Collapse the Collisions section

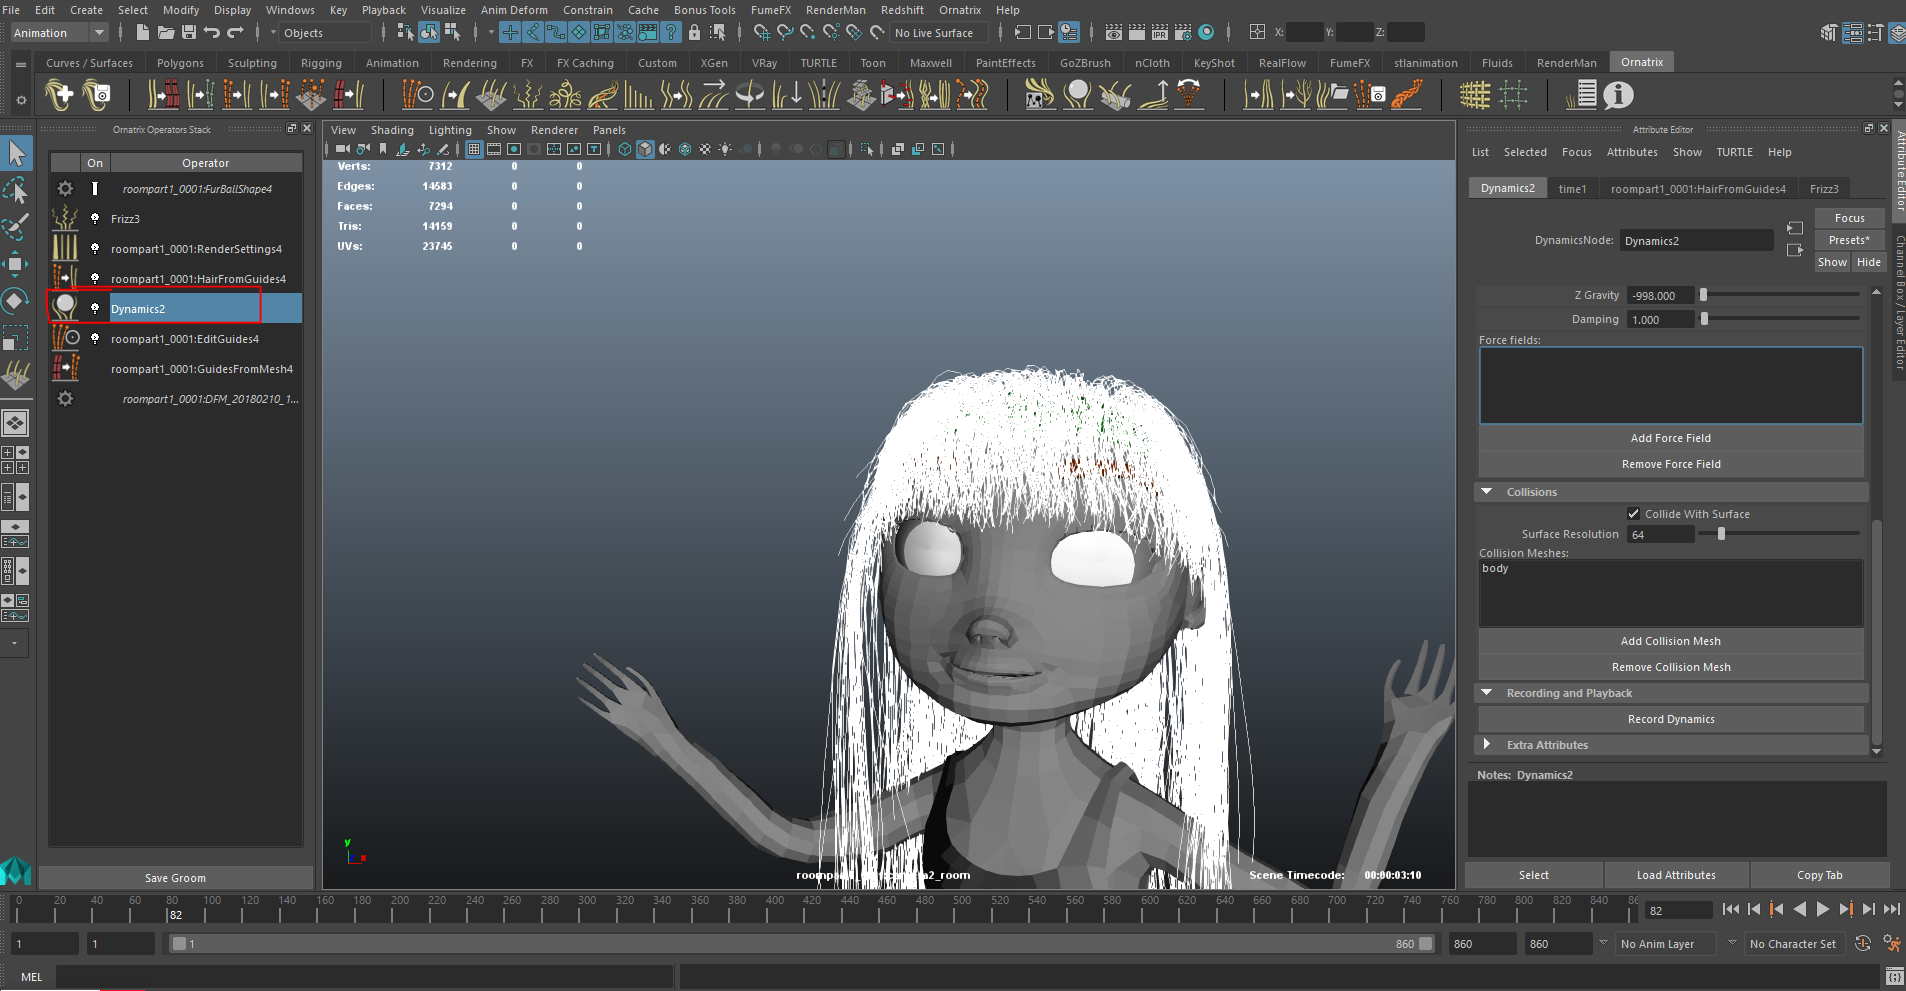1487,492
